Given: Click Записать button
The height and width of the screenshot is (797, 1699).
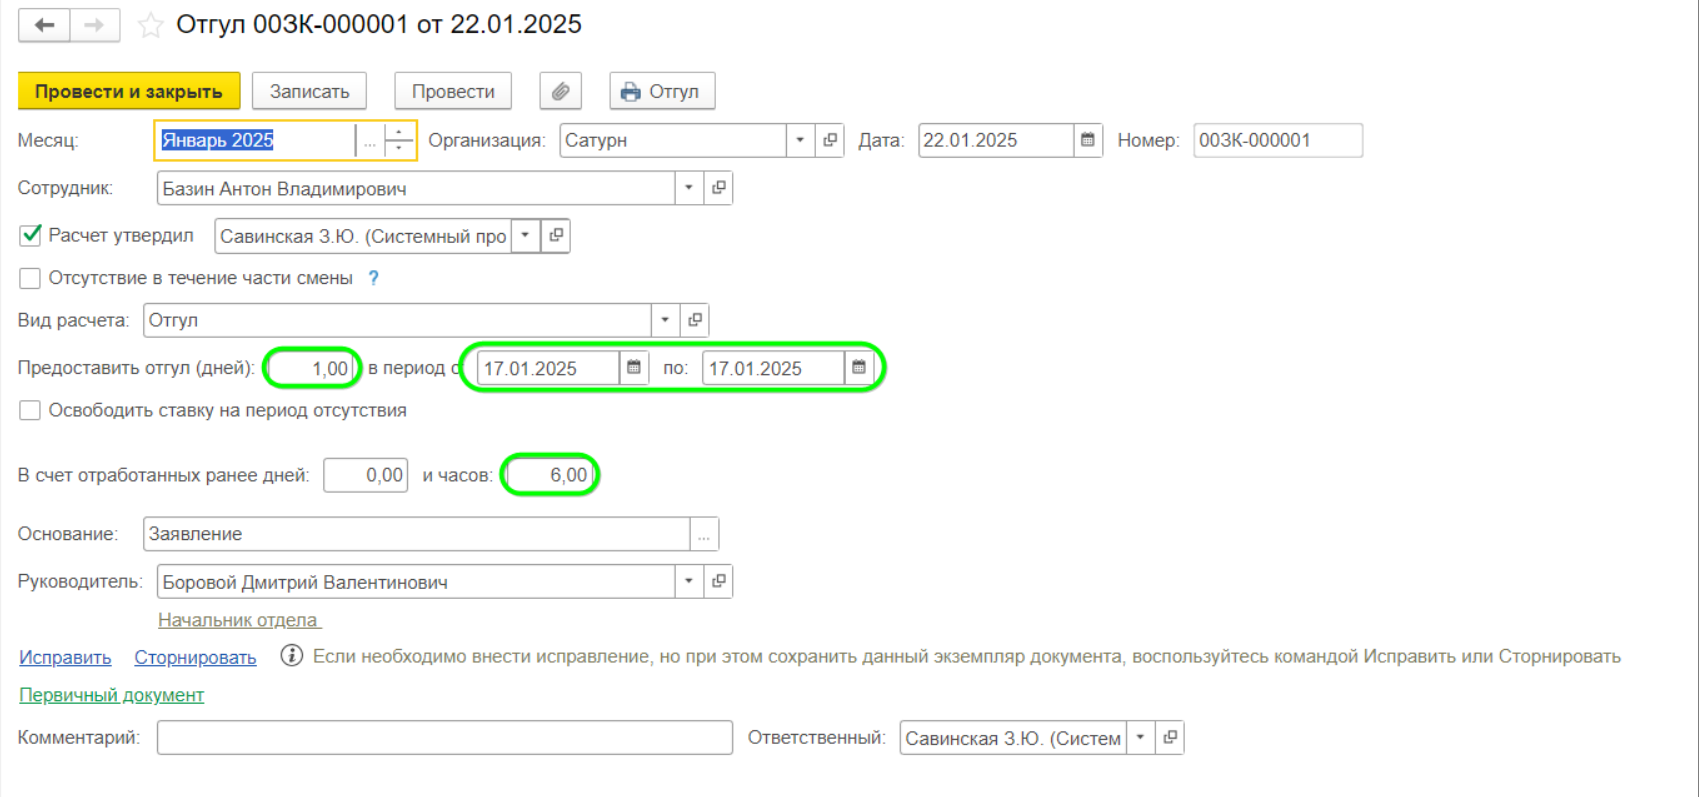Looking at the screenshot, I should tap(309, 91).
